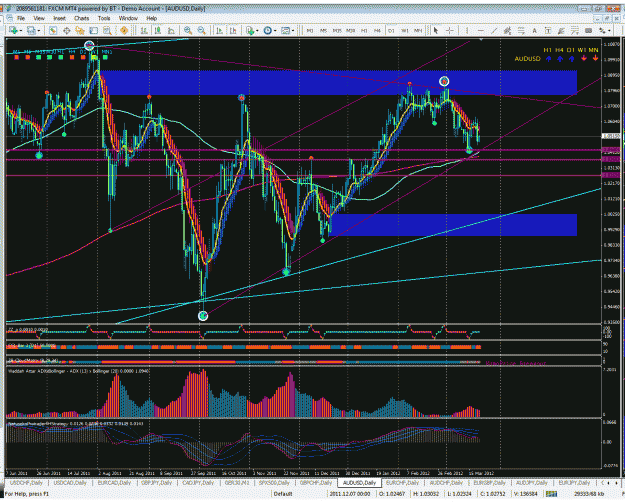The height and width of the screenshot is (502, 625).
Task: Open the File menu
Action: tap(21, 18)
